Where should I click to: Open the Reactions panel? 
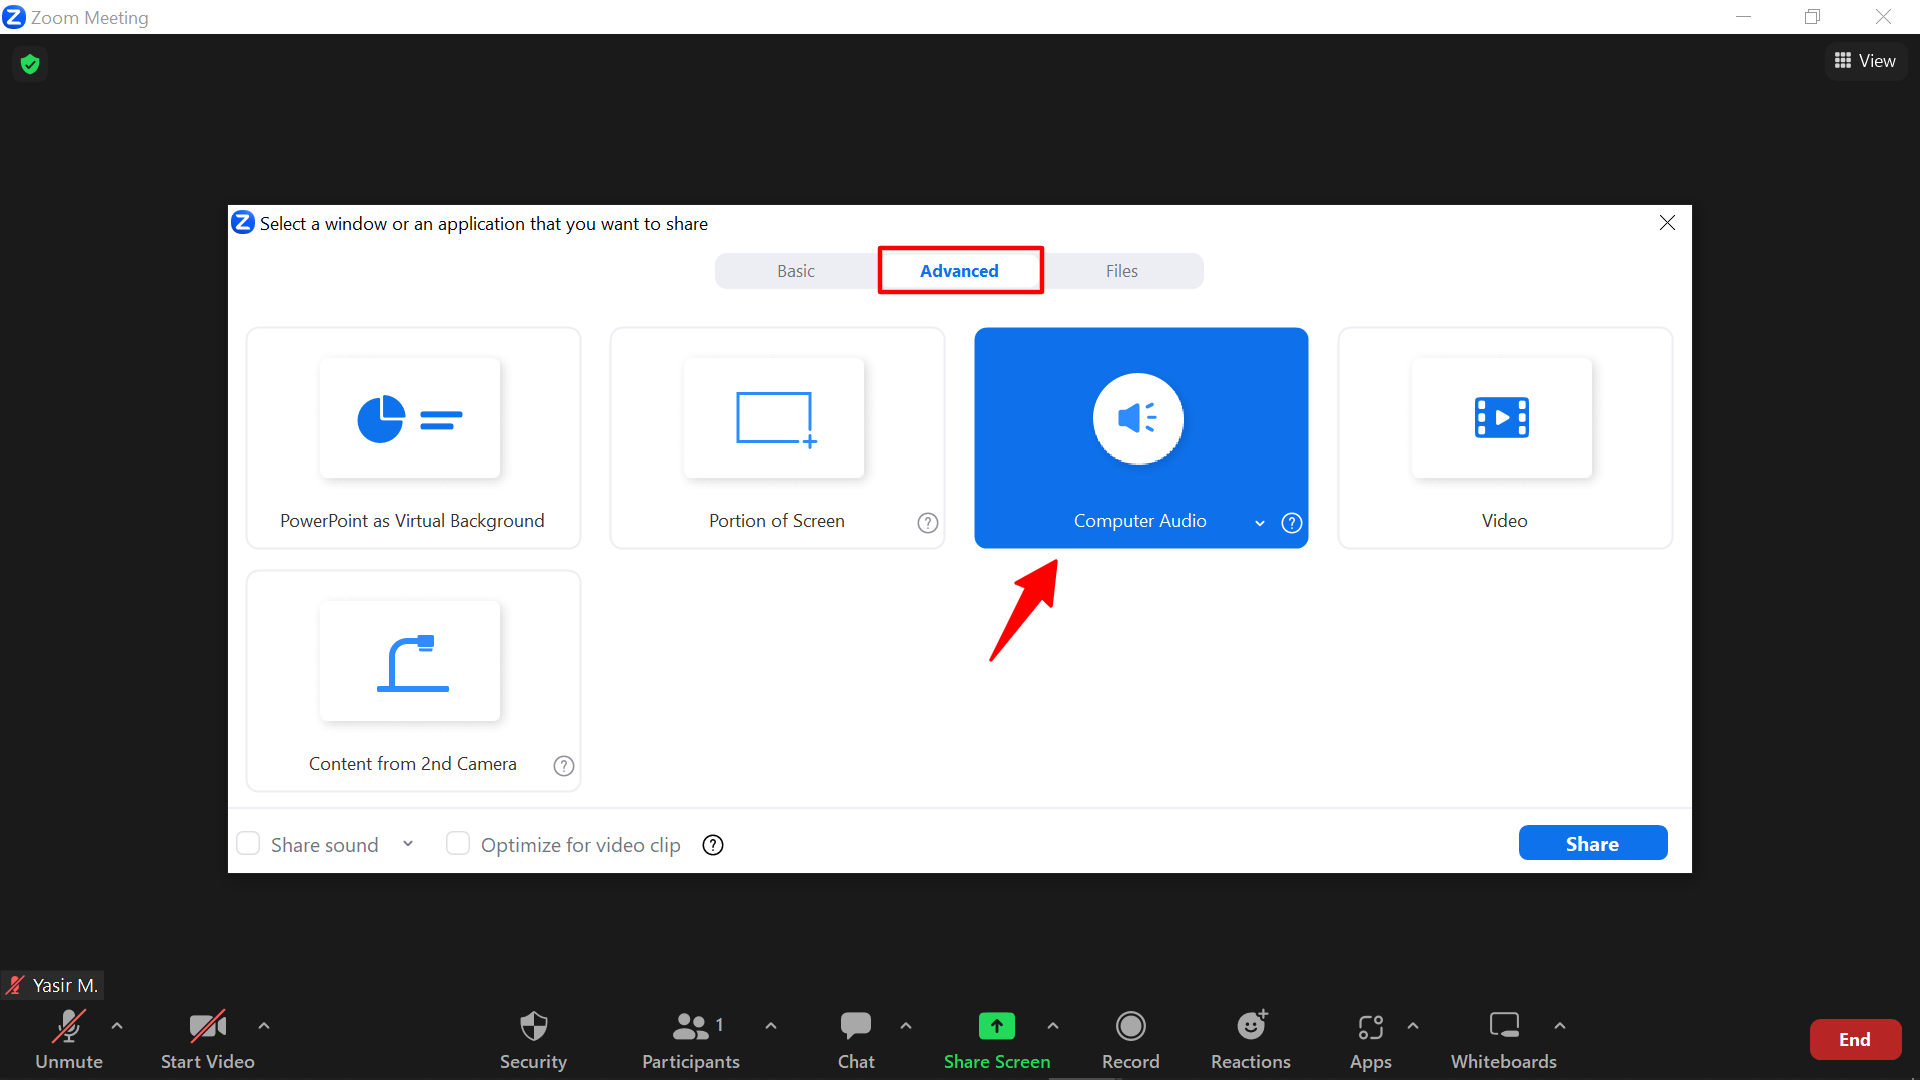1250,1038
